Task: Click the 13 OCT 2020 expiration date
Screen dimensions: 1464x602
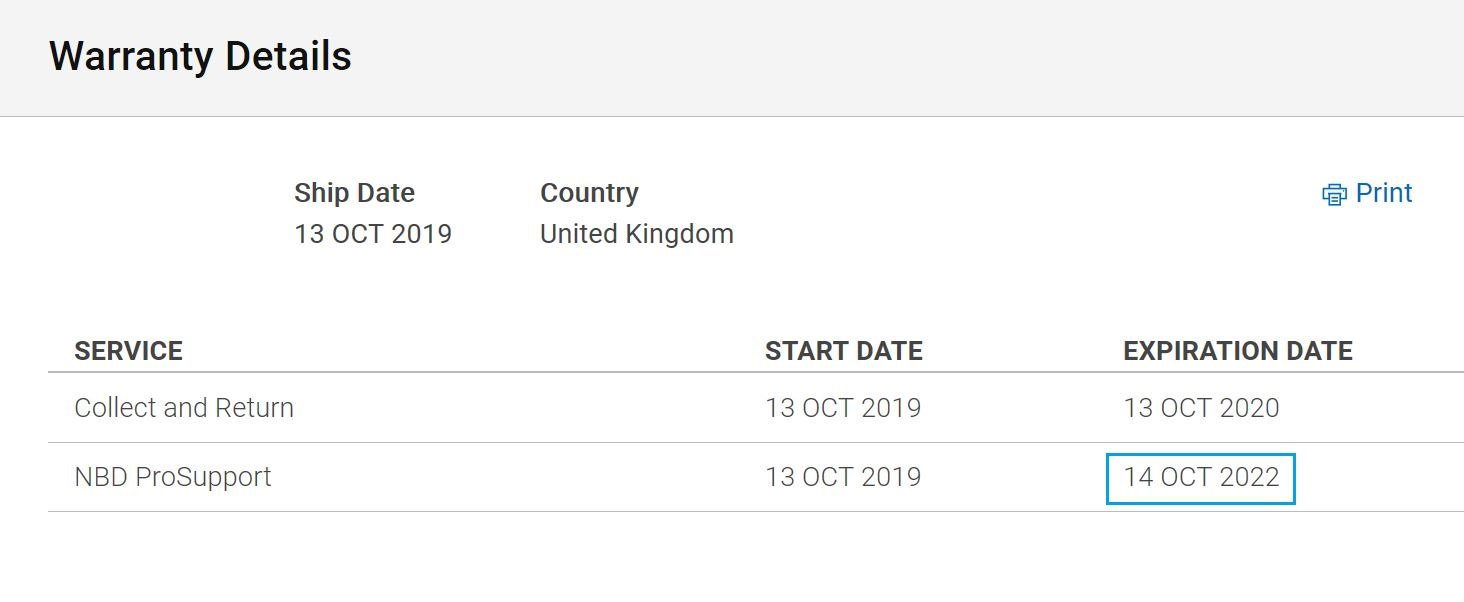Action: pyautogui.click(x=1201, y=408)
